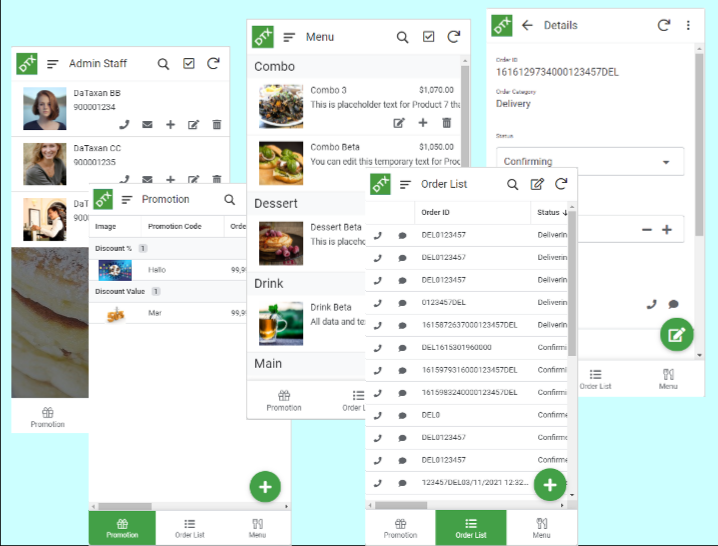
Task: Click green edit floating button in Details
Action: [x=676, y=335]
